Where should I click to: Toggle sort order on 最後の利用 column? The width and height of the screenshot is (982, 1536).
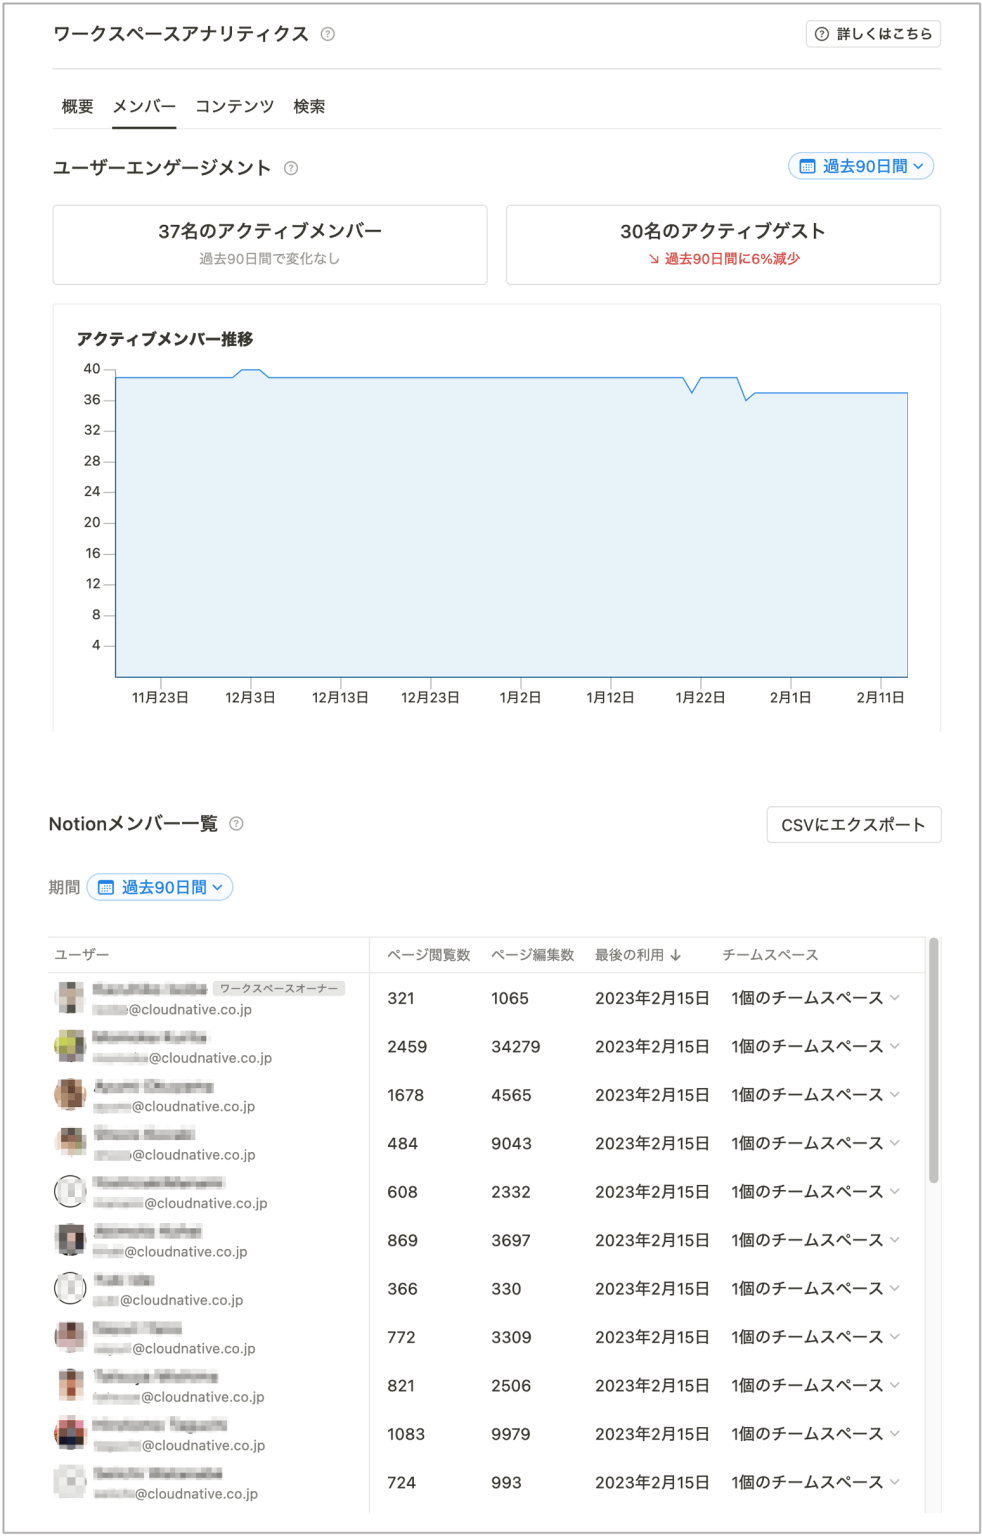click(x=636, y=954)
